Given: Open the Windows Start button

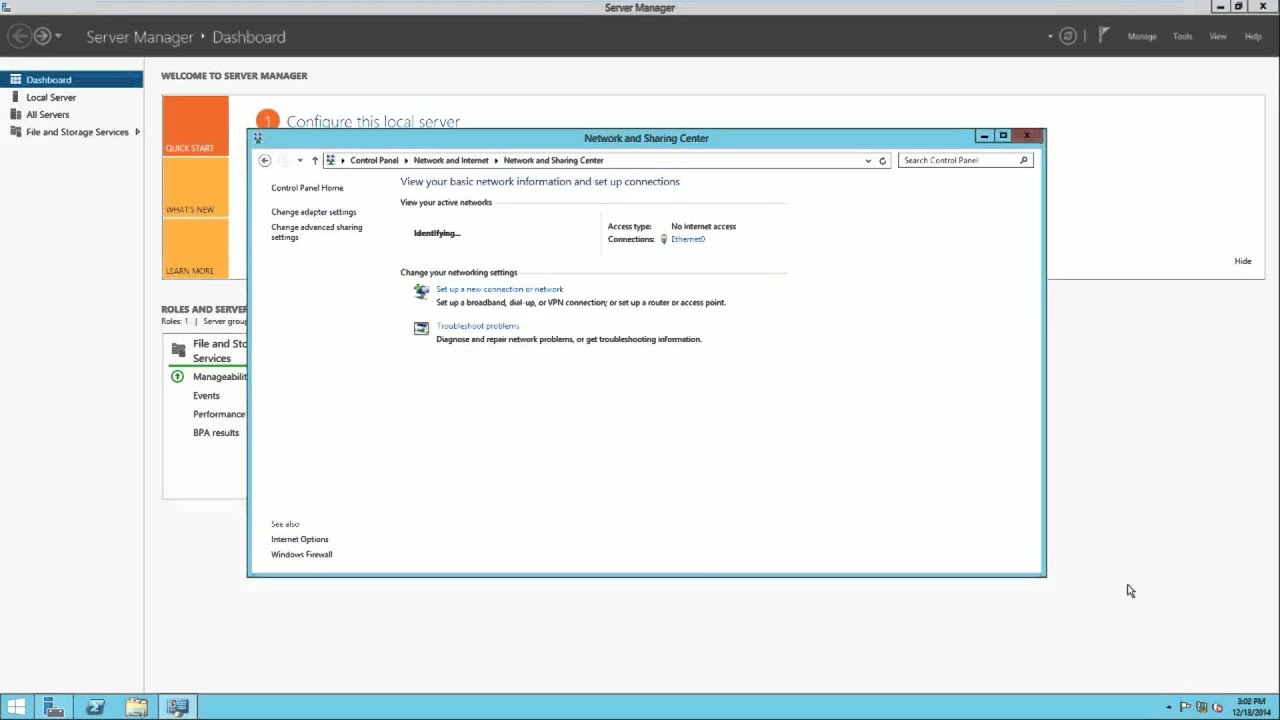Looking at the screenshot, I should pyautogui.click(x=16, y=707).
